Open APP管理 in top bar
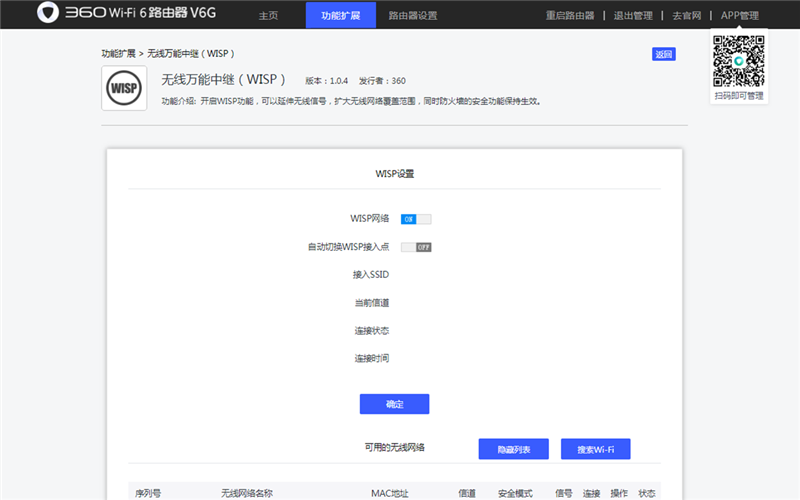The image size is (800, 500). [x=740, y=15]
